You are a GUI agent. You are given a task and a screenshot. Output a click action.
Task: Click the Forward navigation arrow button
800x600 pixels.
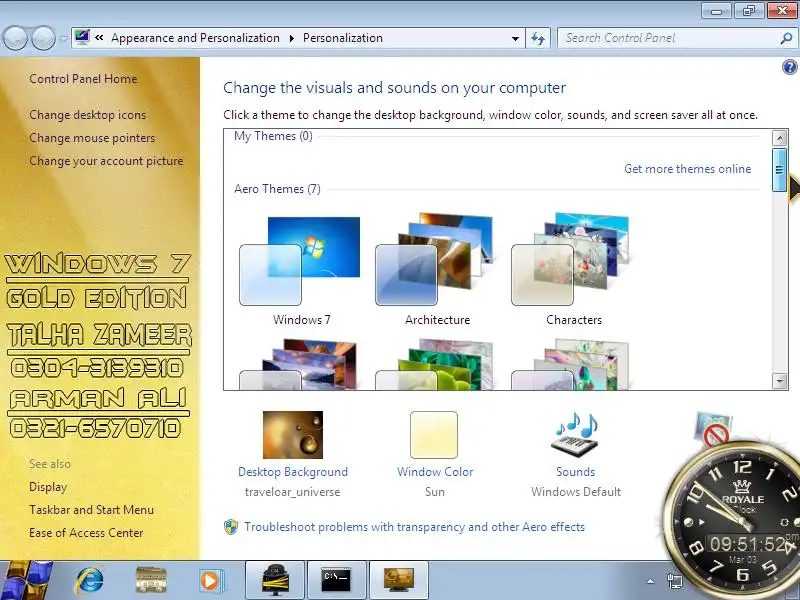(x=43, y=38)
